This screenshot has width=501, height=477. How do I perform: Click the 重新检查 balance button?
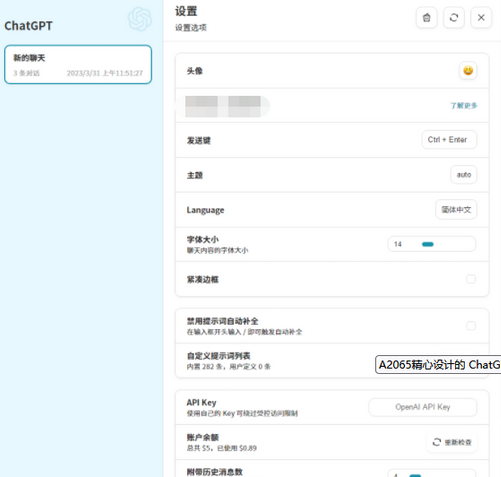(x=452, y=442)
